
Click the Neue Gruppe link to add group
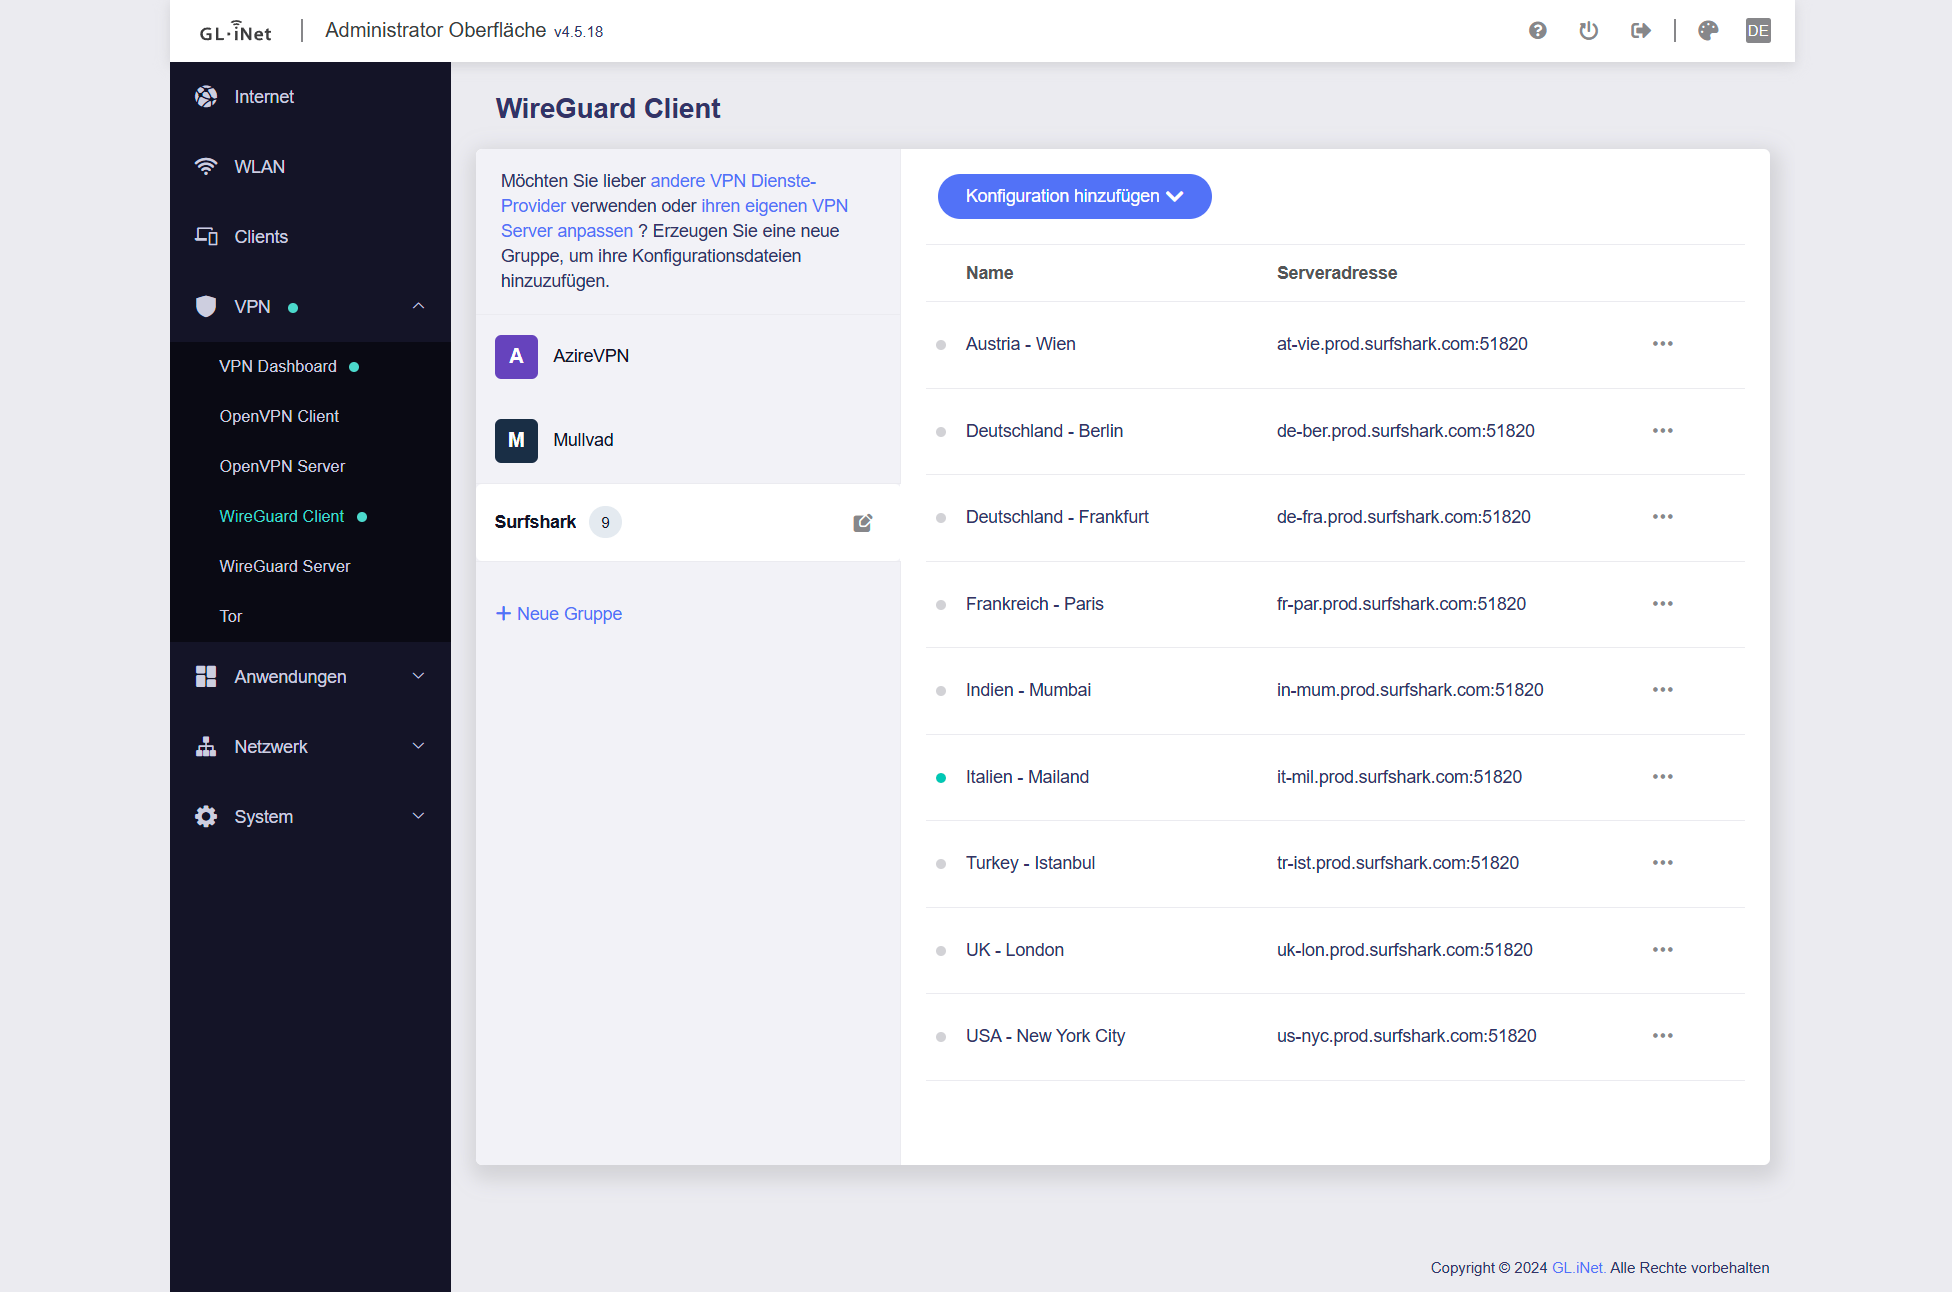561,613
